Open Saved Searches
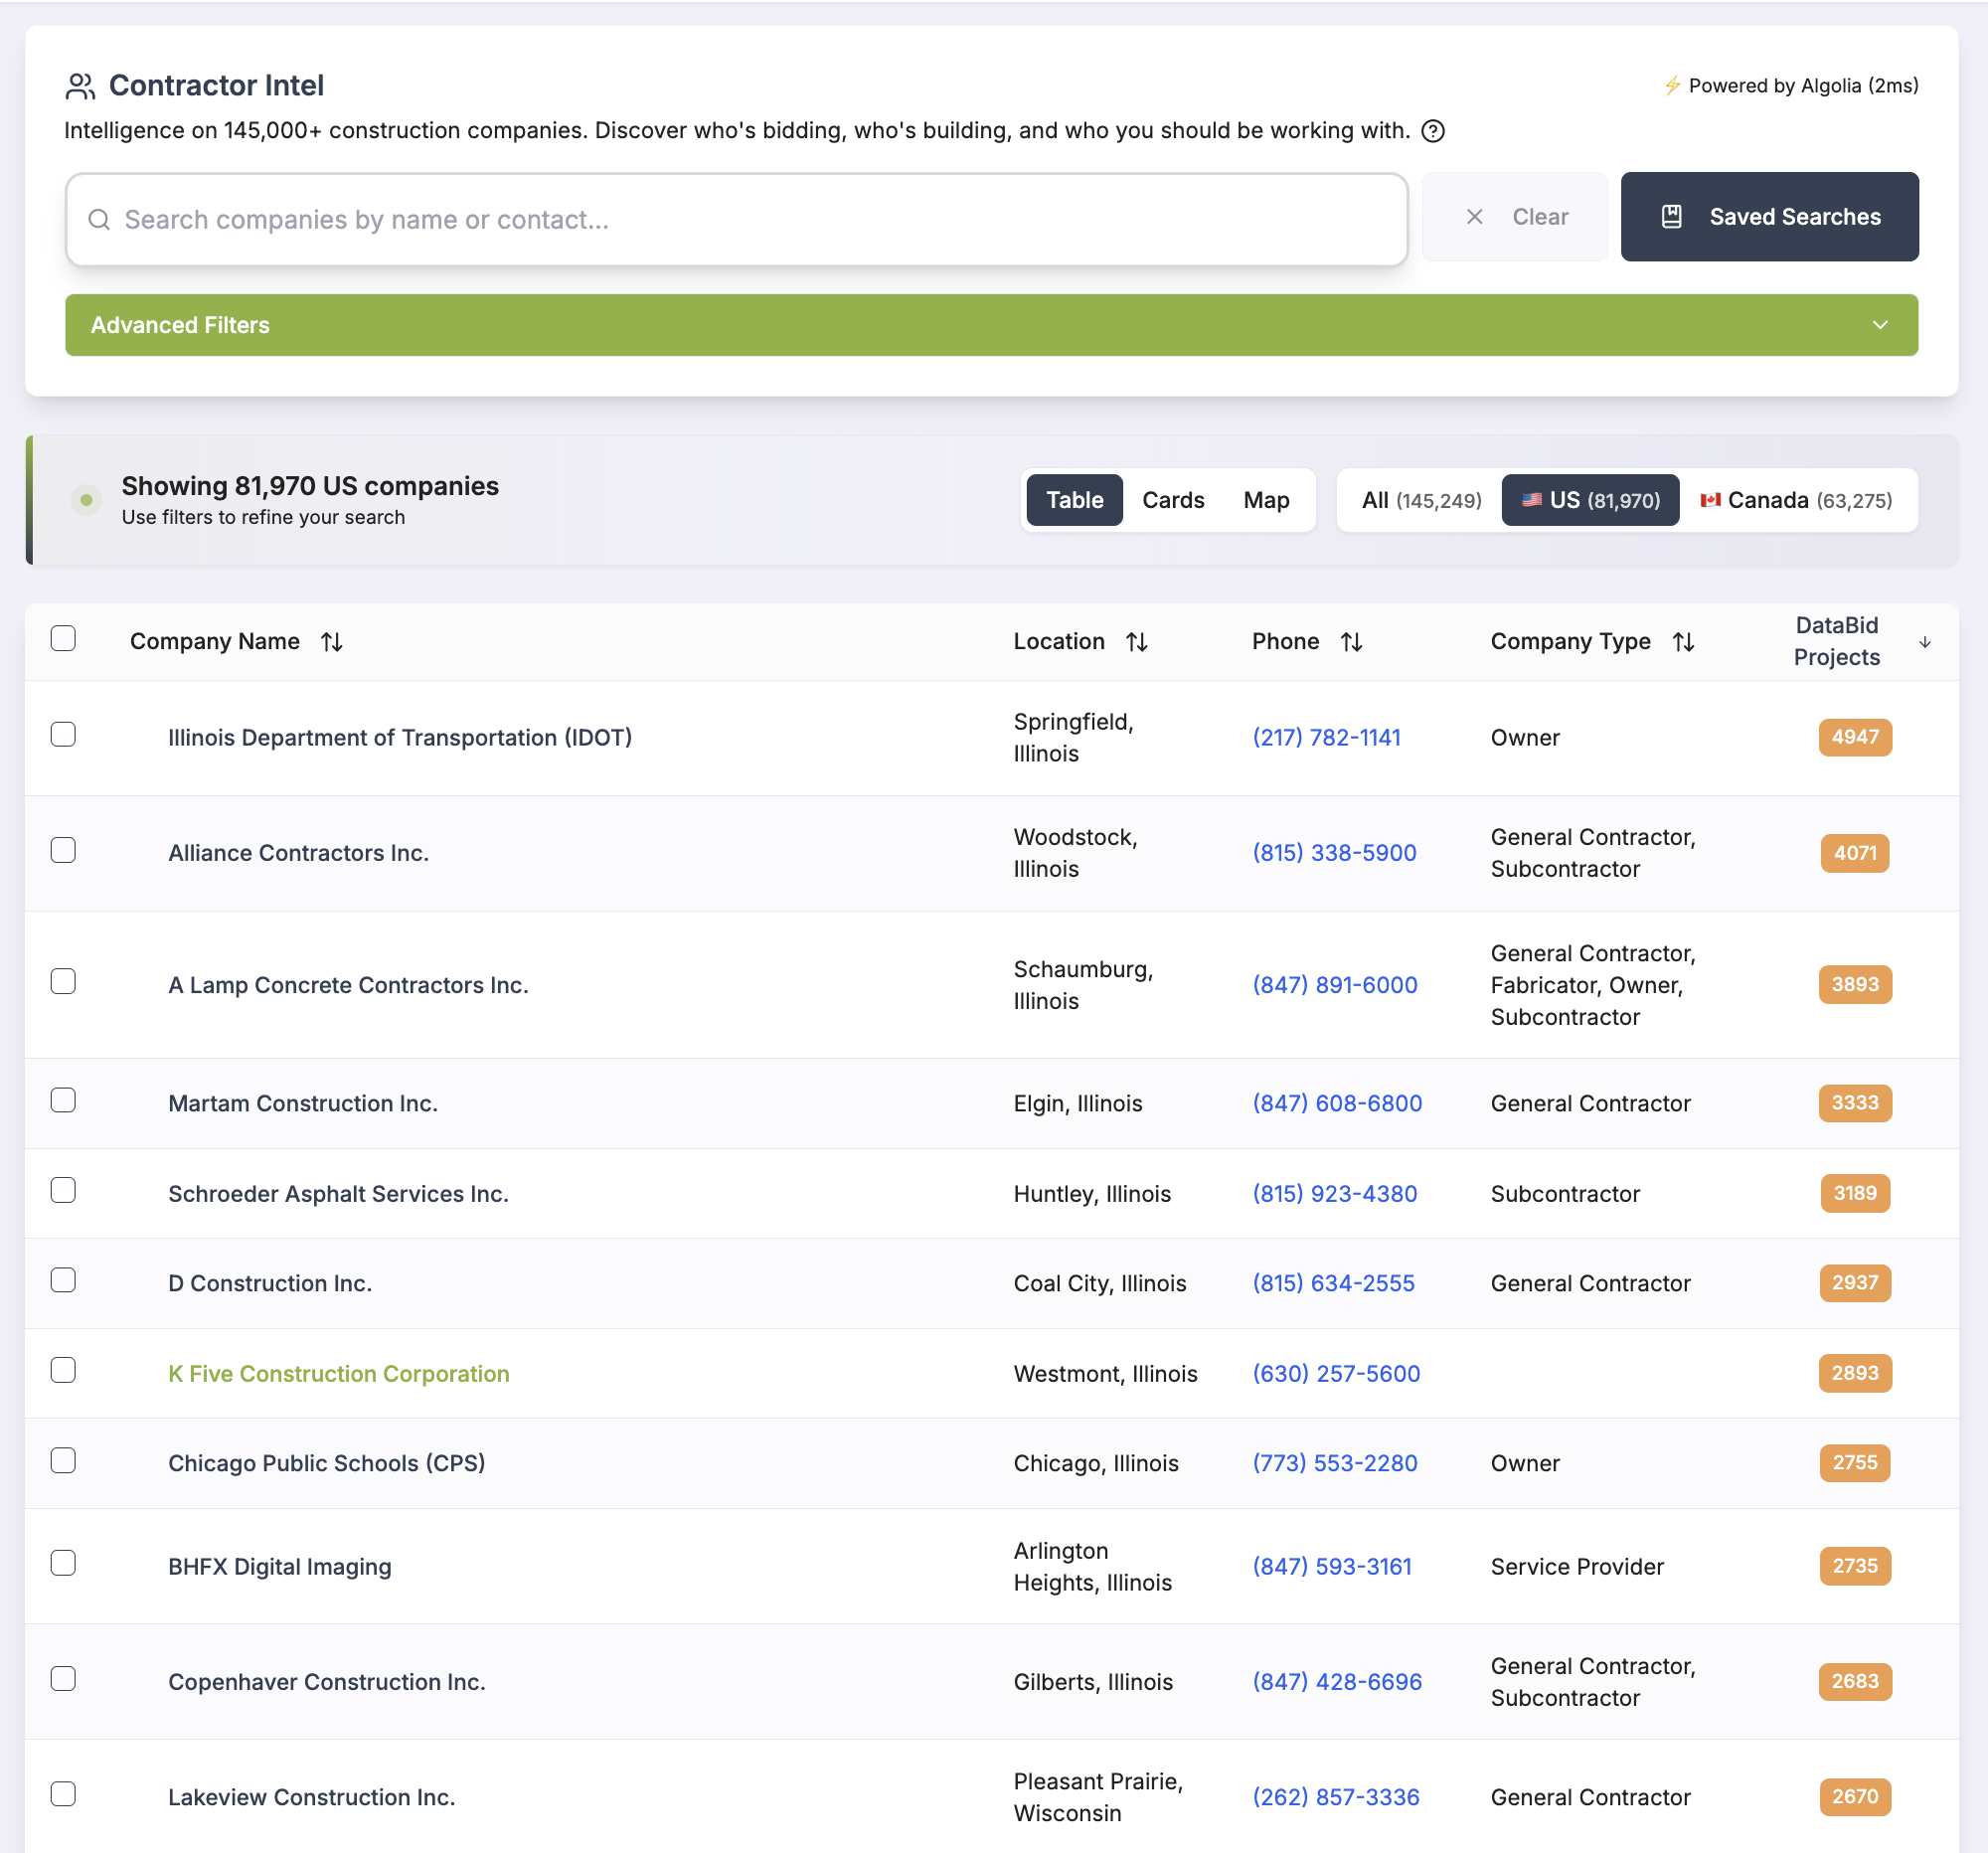The width and height of the screenshot is (1988, 1853). [x=1770, y=217]
